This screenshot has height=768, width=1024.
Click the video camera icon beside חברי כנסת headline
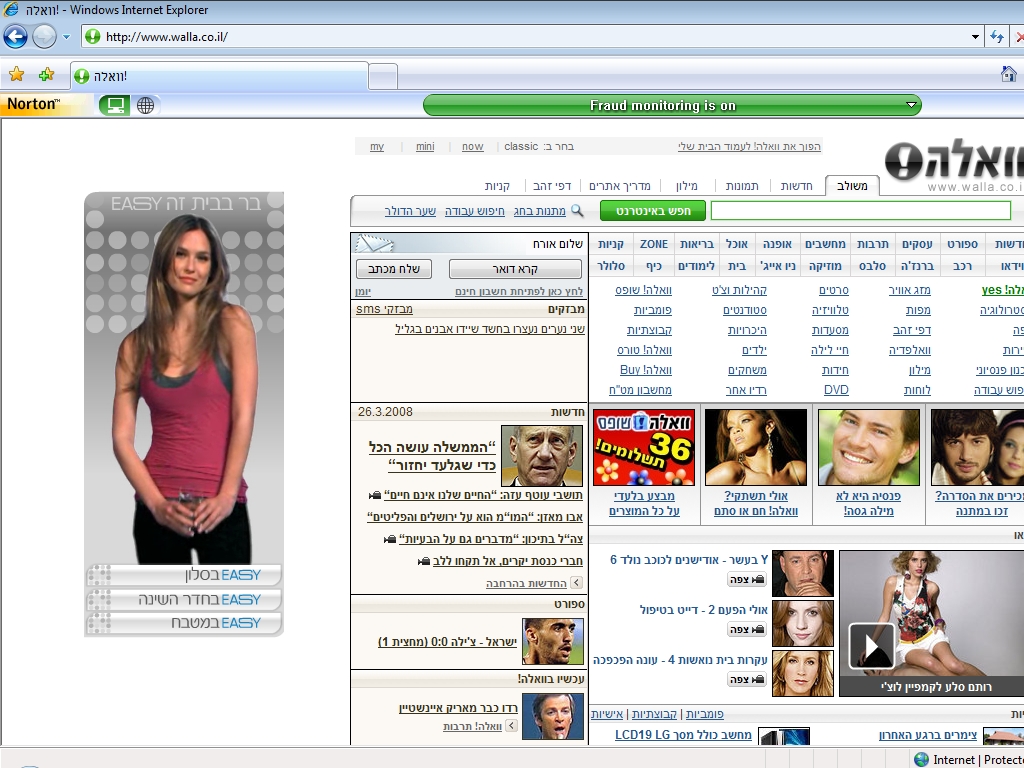click(424, 561)
